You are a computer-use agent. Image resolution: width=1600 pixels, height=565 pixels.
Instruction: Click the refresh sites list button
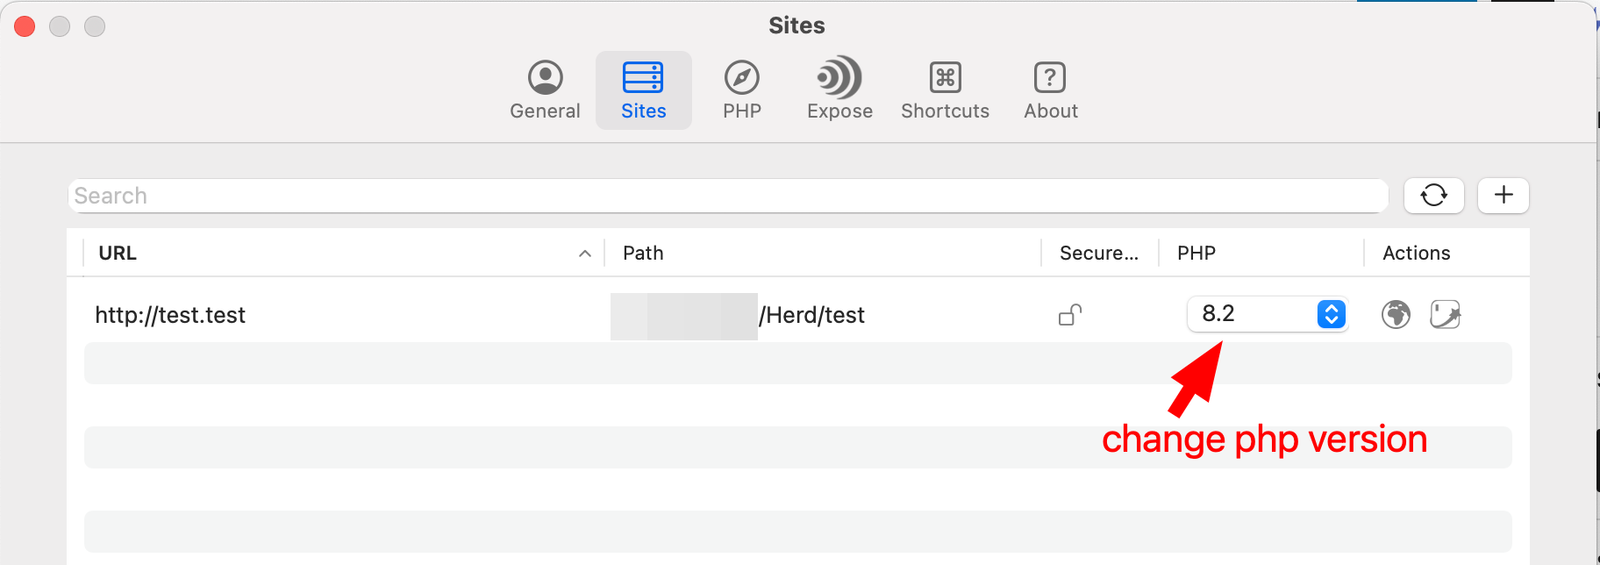tap(1433, 195)
